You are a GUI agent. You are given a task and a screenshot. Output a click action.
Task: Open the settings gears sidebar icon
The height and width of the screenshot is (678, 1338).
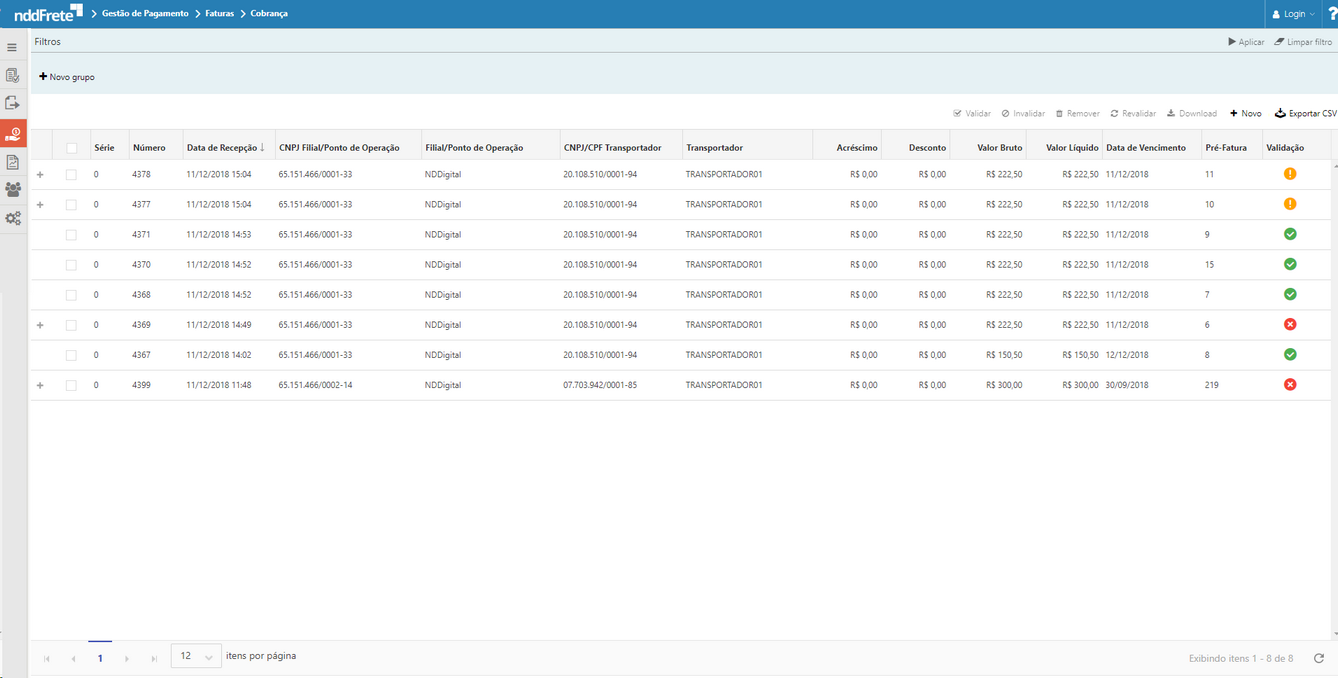12,218
